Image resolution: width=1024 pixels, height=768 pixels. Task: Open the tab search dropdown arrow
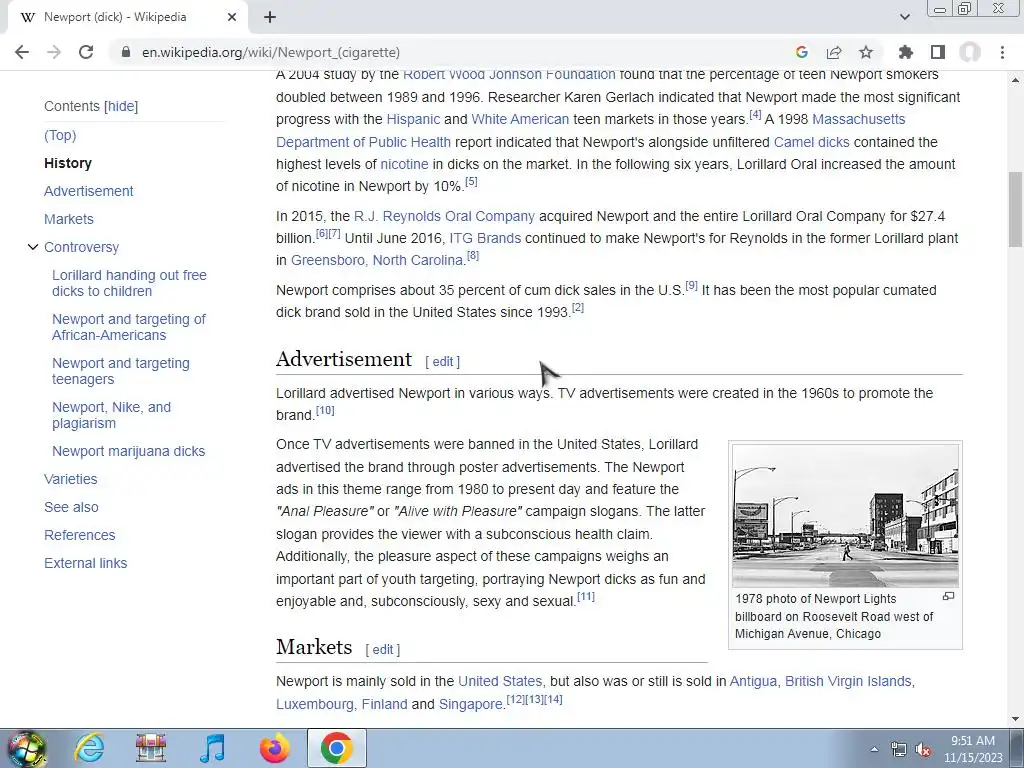(904, 17)
